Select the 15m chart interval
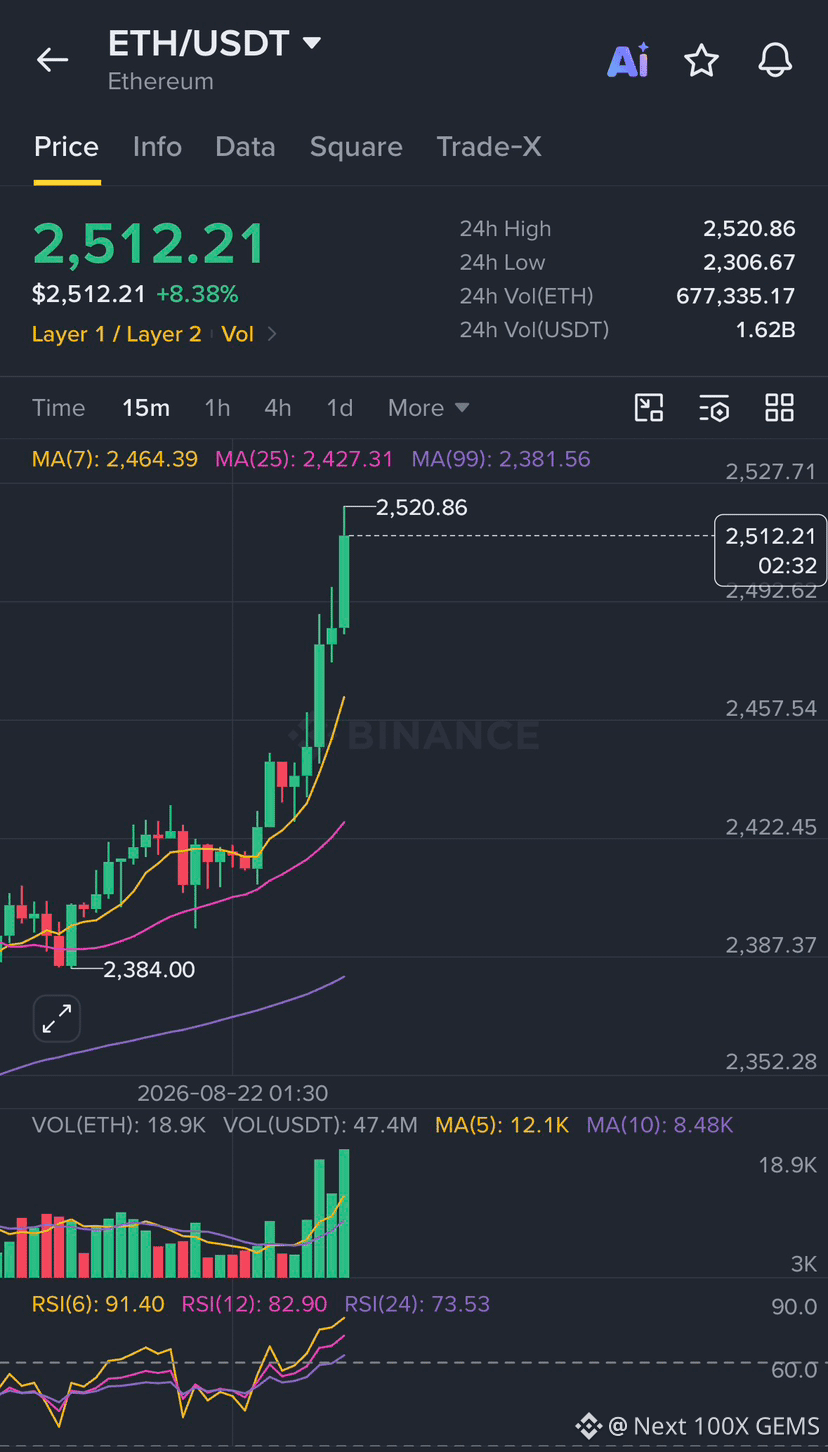828x1452 pixels. click(146, 408)
